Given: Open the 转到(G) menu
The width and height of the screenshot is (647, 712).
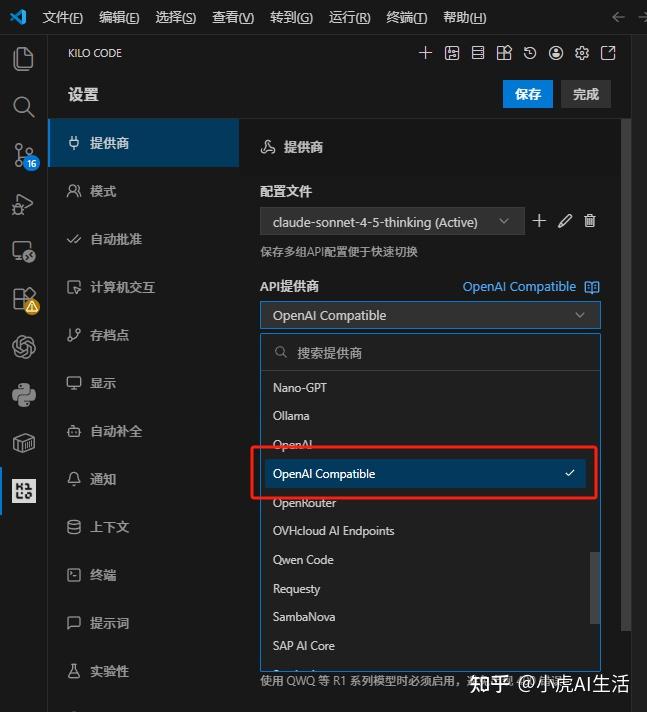Looking at the screenshot, I should click(291, 18).
